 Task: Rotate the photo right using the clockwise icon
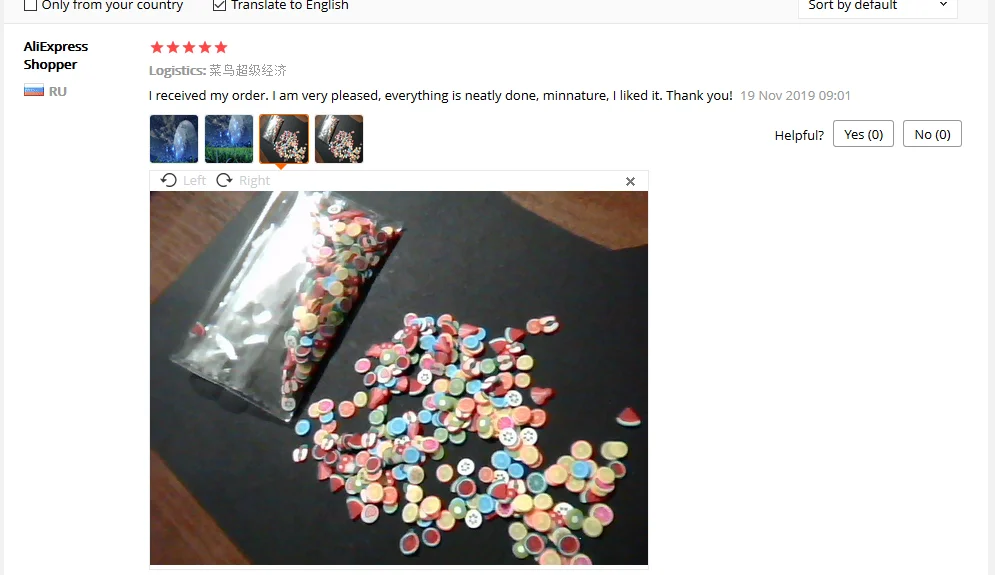click(224, 180)
